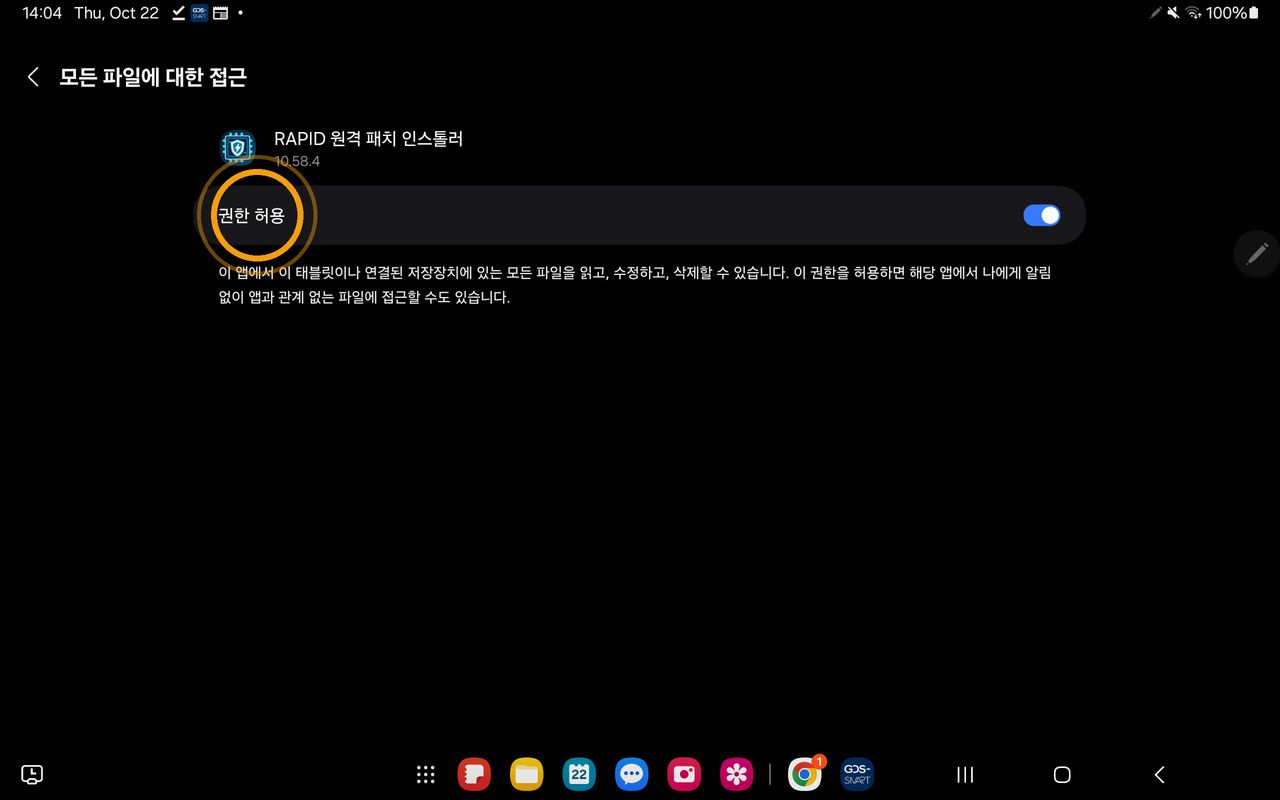
Task: Tap the navigation bar back arrow
Action: point(1159,774)
